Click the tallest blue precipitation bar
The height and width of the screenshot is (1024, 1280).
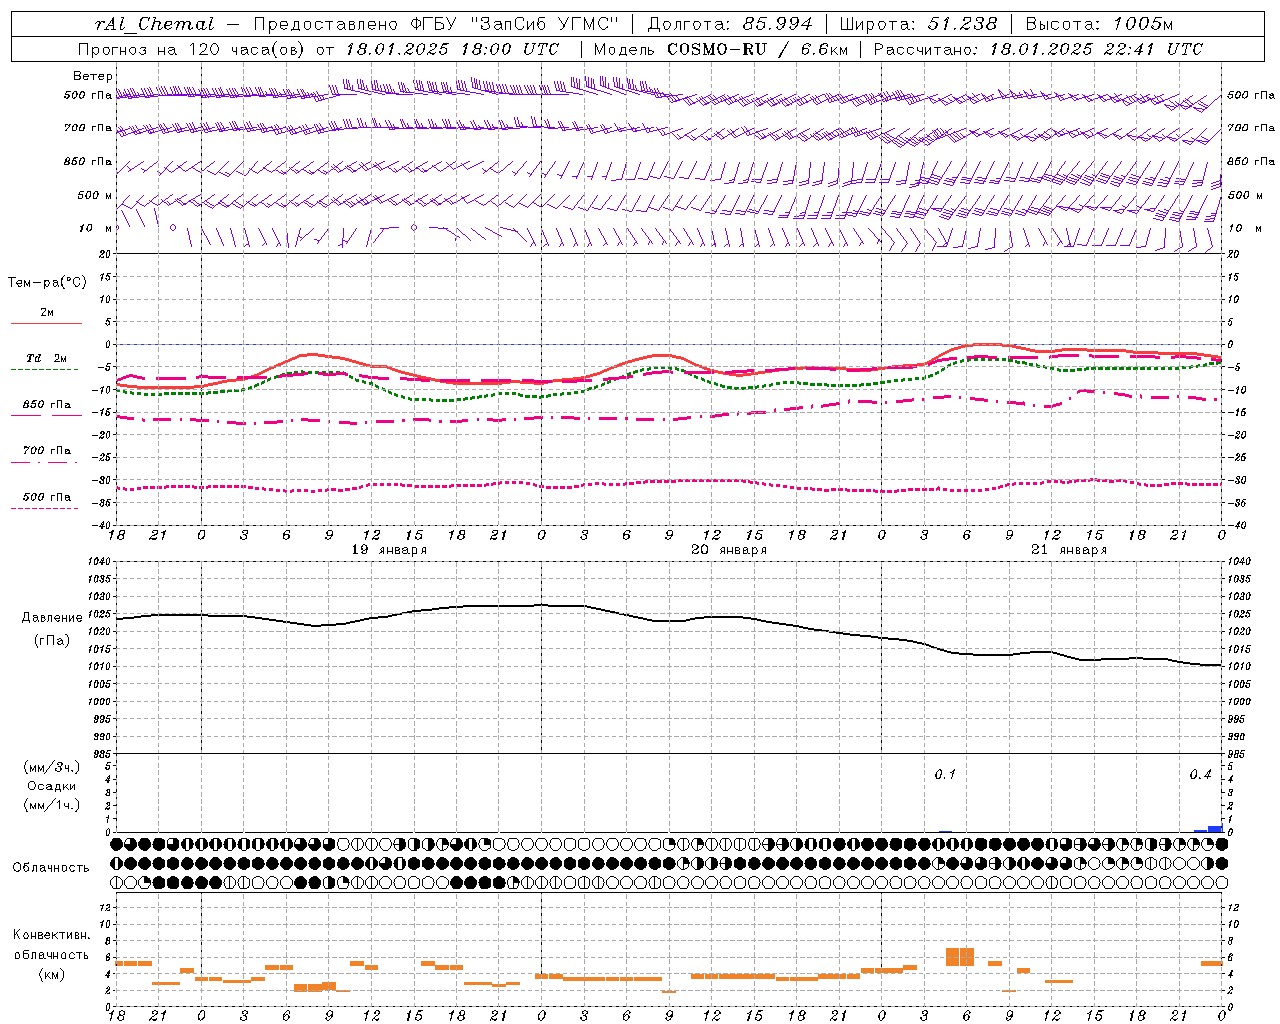tap(1215, 829)
